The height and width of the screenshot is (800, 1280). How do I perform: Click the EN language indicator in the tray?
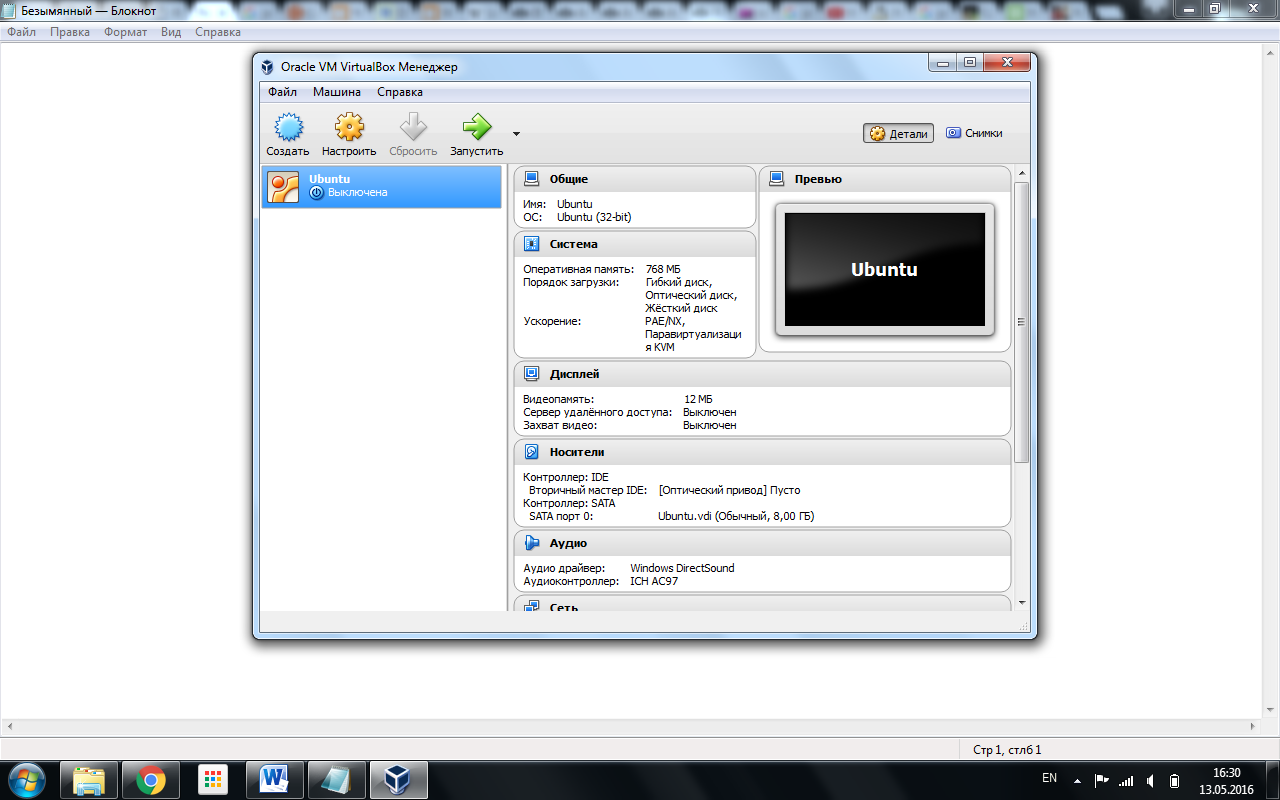[1049, 777]
